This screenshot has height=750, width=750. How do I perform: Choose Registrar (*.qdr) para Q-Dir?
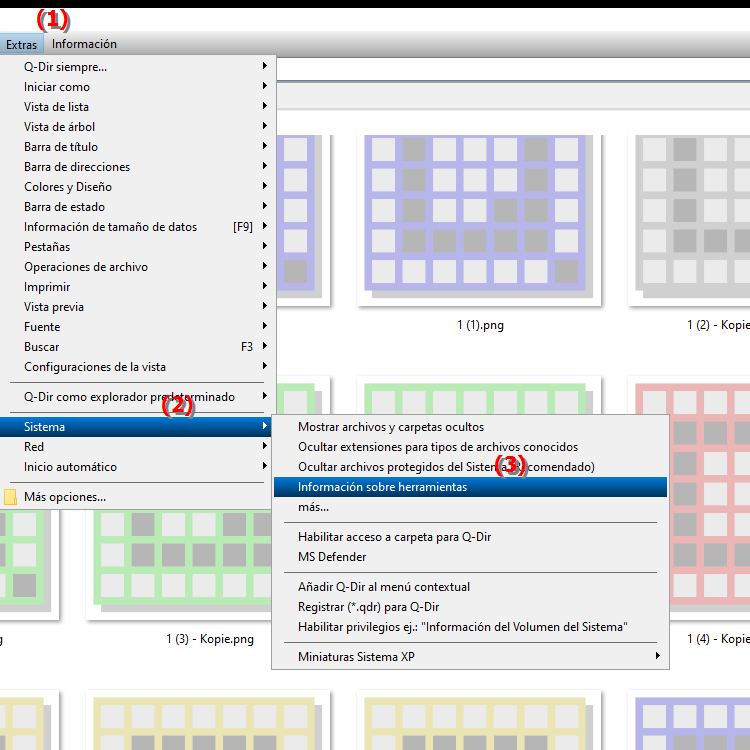[470, 607]
